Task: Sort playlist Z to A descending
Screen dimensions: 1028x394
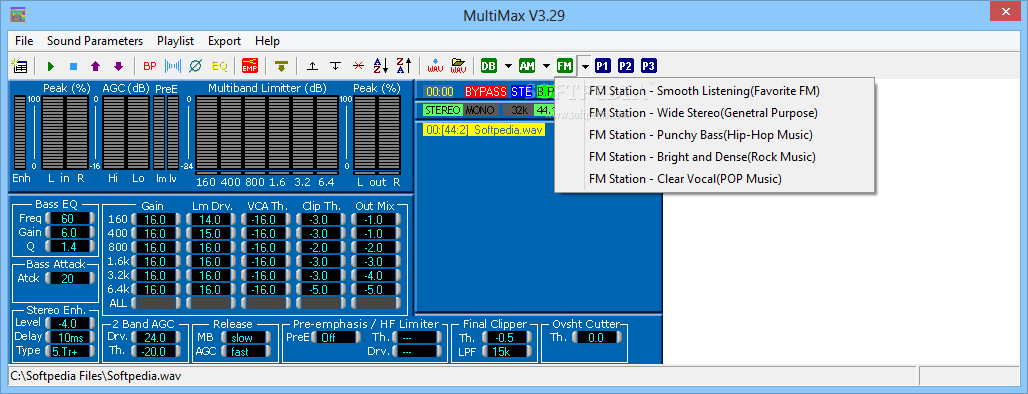Action: click(404, 66)
